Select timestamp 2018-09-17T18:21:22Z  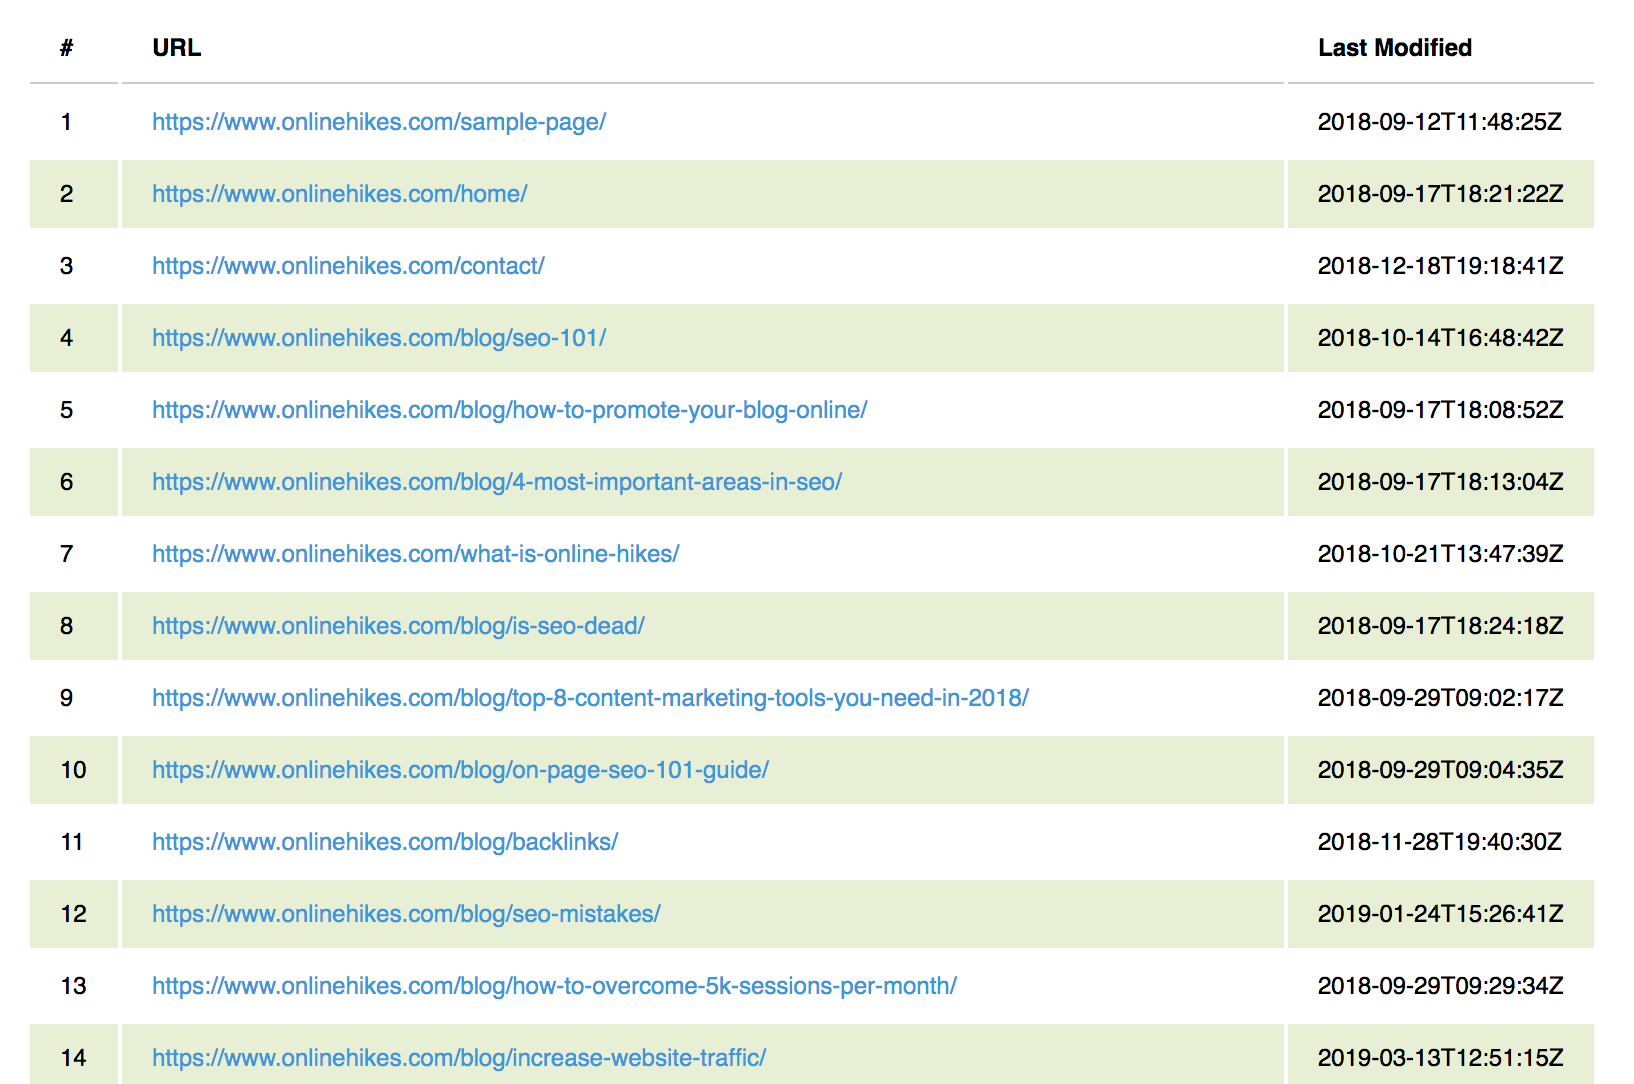pos(1440,194)
